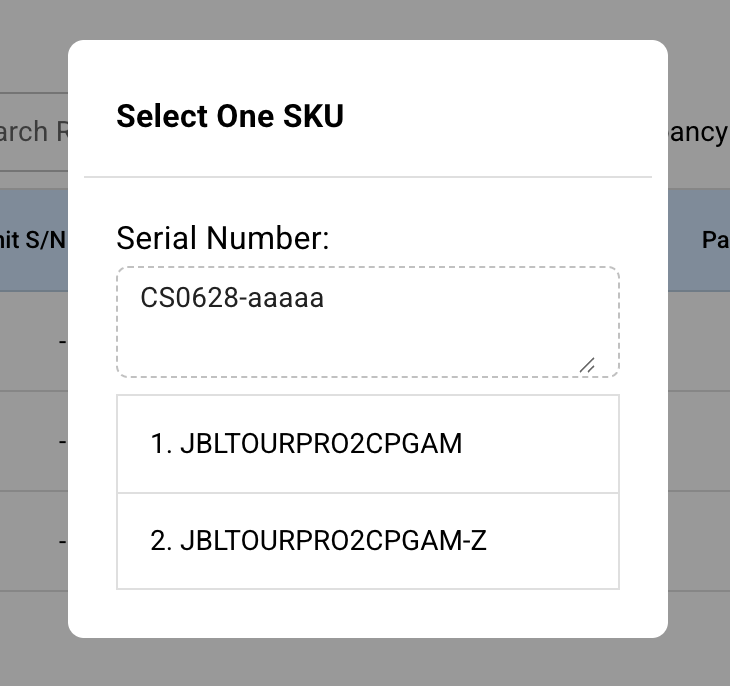Image resolution: width=730 pixels, height=686 pixels.
Task: Click the truncated "nit S/N" column header
Action: coord(33,240)
